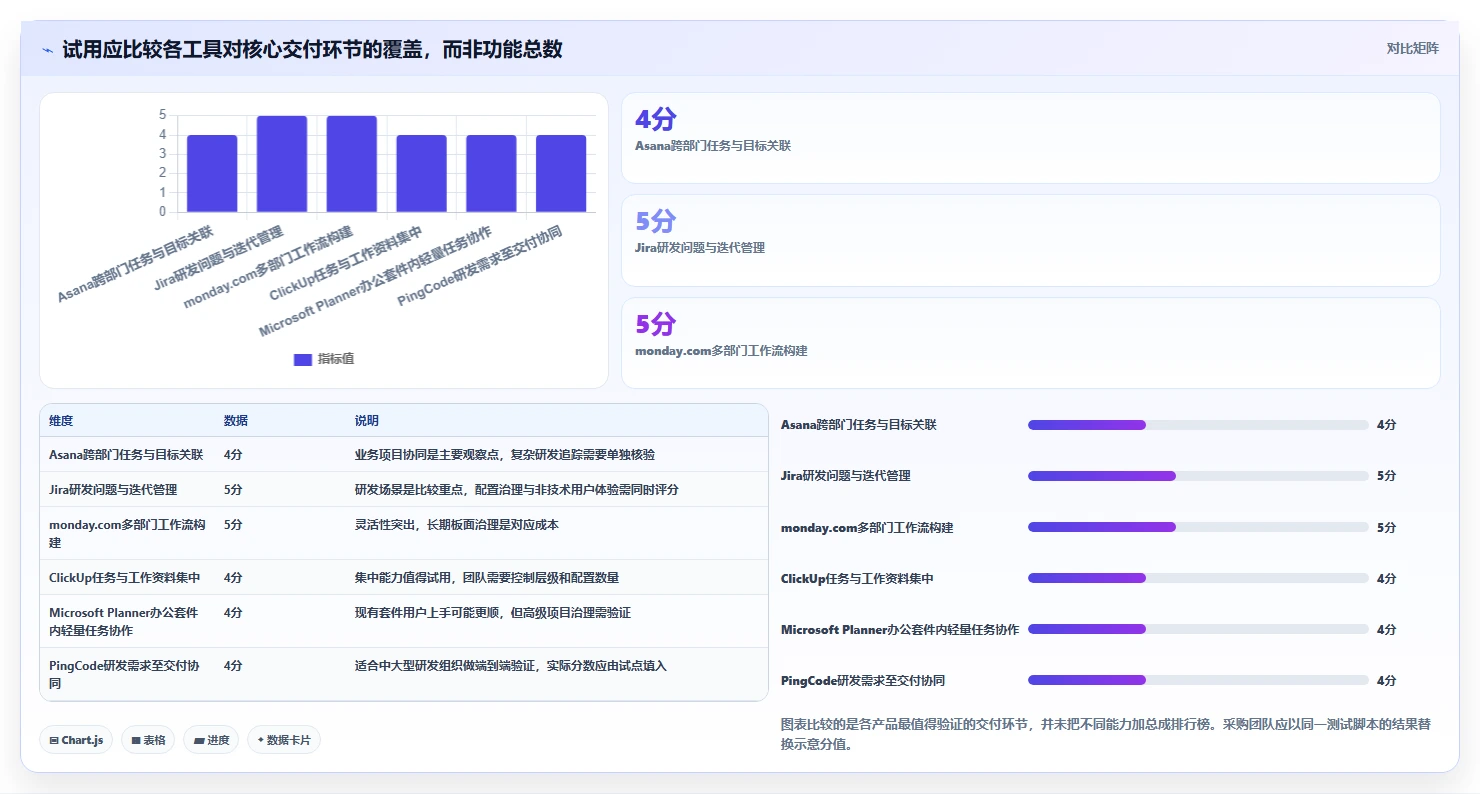Click 现有套件用户上手可能更顺 description cell
Viewport: 1480px width, 794px height.
click(493, 613)
